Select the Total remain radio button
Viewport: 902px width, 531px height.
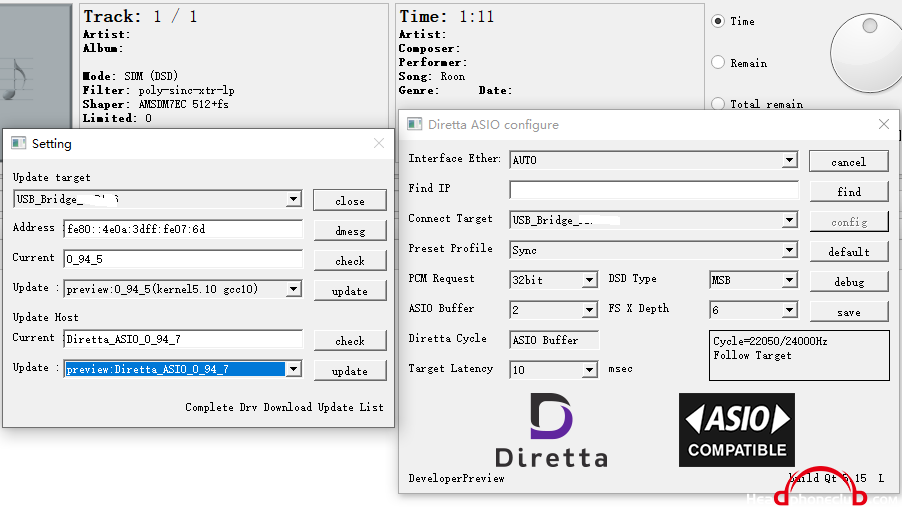[718, 104]
